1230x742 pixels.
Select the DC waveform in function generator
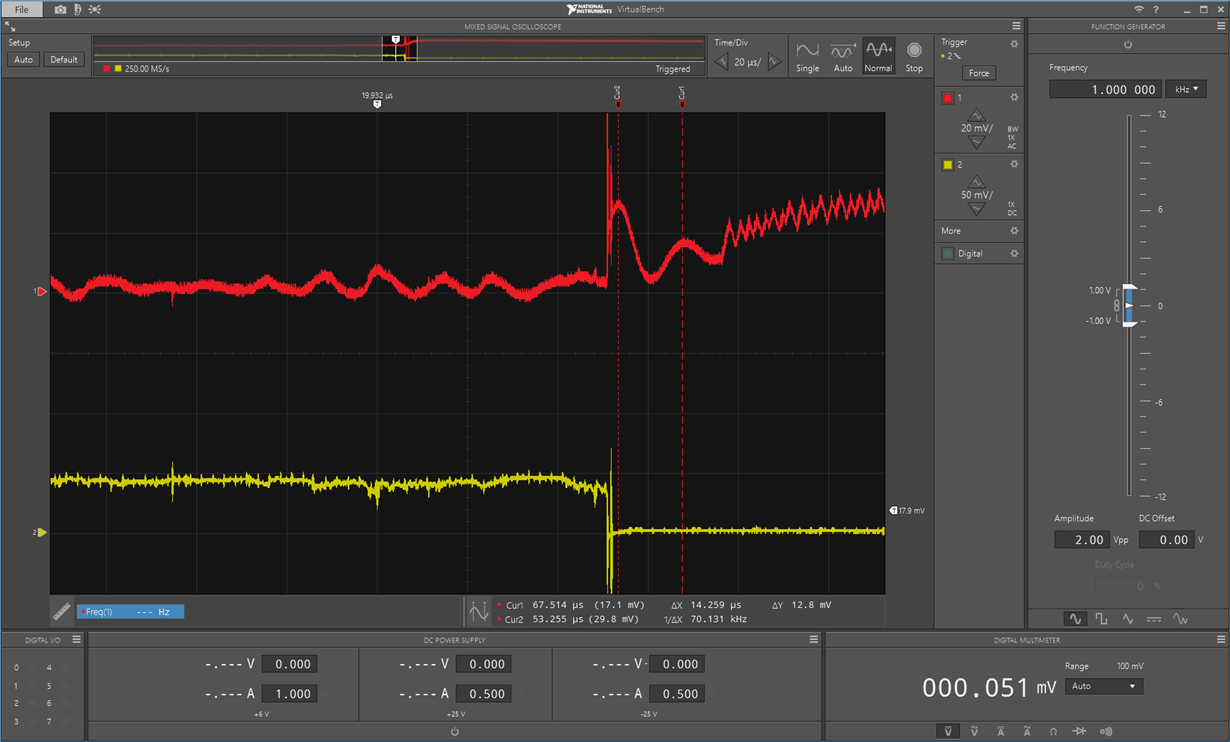point(1154,620)
